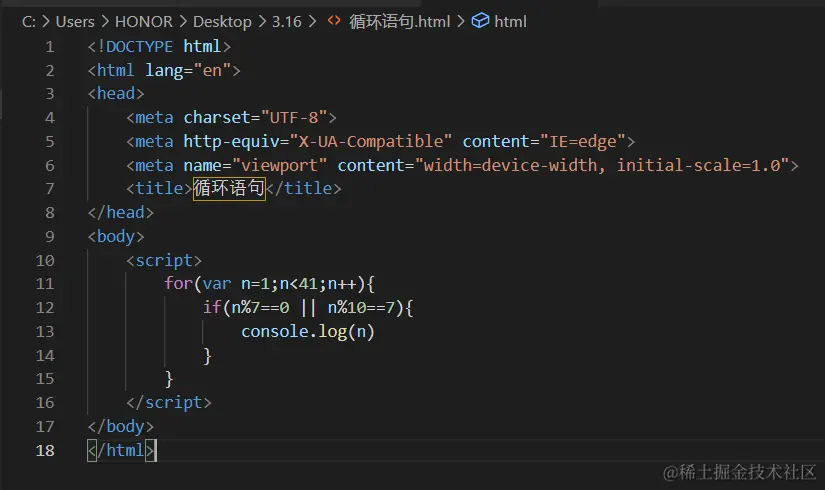Viewport: 825px width, 490px height.
Task: Click the C: breadcrumb segment
Action: 29,22
